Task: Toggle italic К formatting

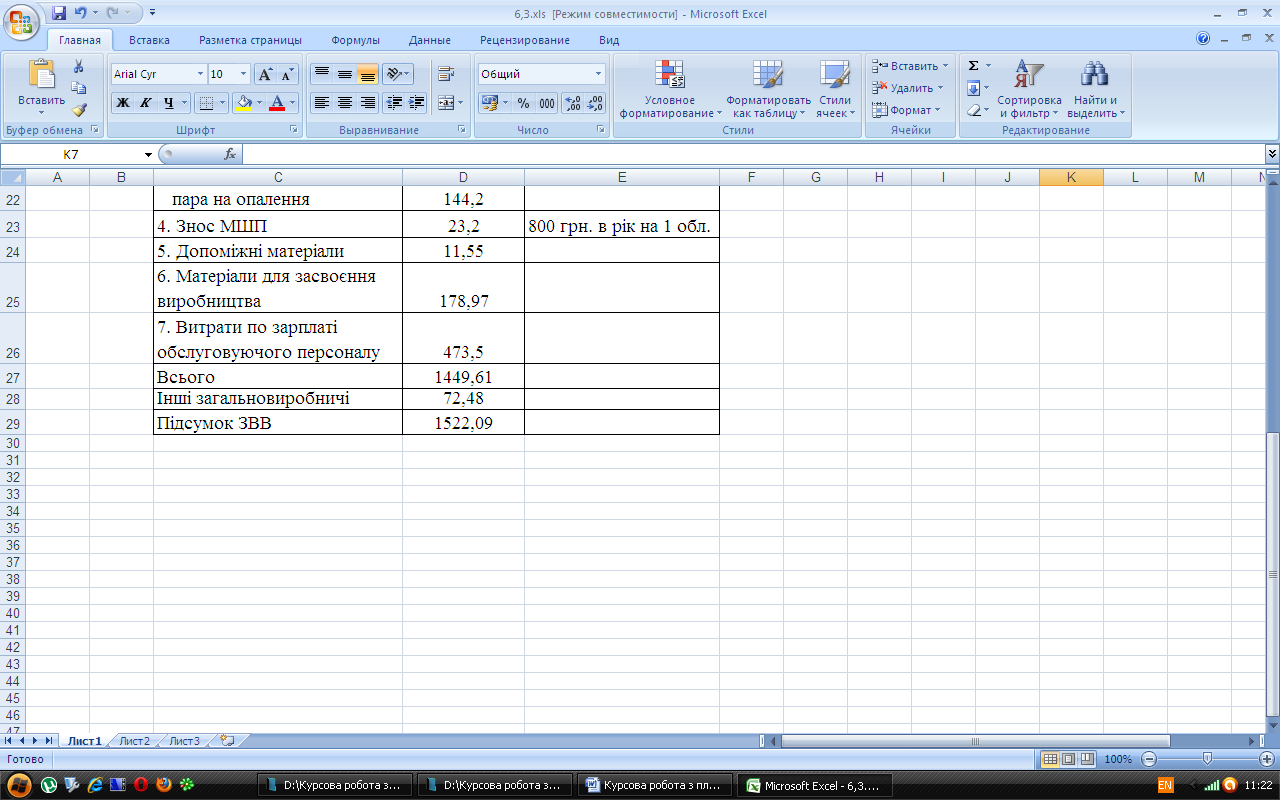Action: tap(145, 102)
